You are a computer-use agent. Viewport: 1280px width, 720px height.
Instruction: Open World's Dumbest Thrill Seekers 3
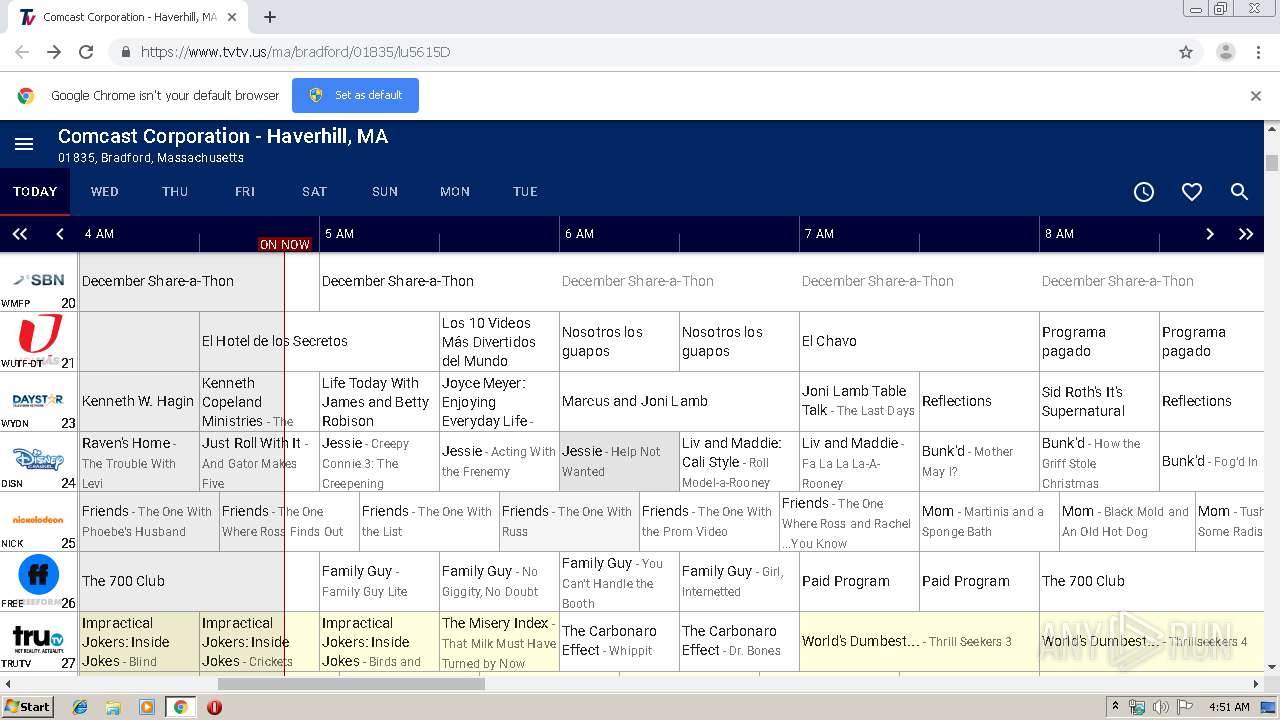(x=919, y=641)
